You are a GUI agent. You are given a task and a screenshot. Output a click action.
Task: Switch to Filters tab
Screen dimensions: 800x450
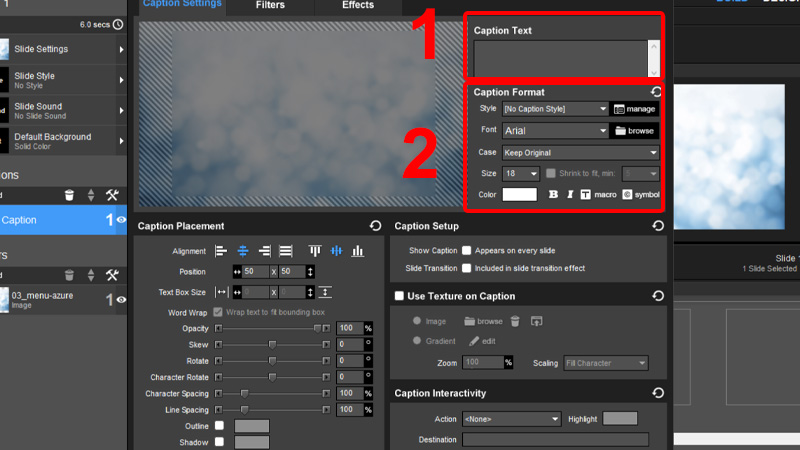[x=270, y=5]
